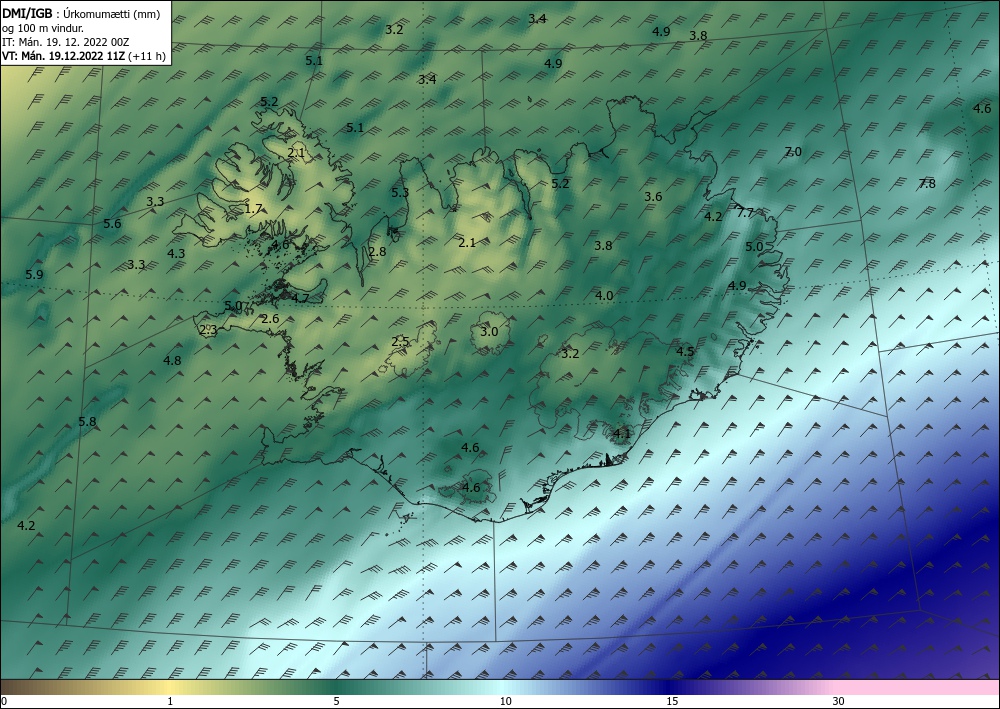Click the 2.5 value on Langjökull glacier
Screen dimensions: 1000x709
click(x=400, y=341)
